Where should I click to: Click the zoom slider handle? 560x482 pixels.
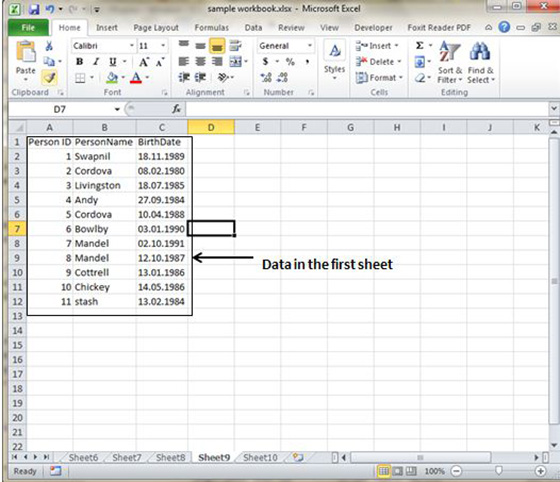coord(499,471)
